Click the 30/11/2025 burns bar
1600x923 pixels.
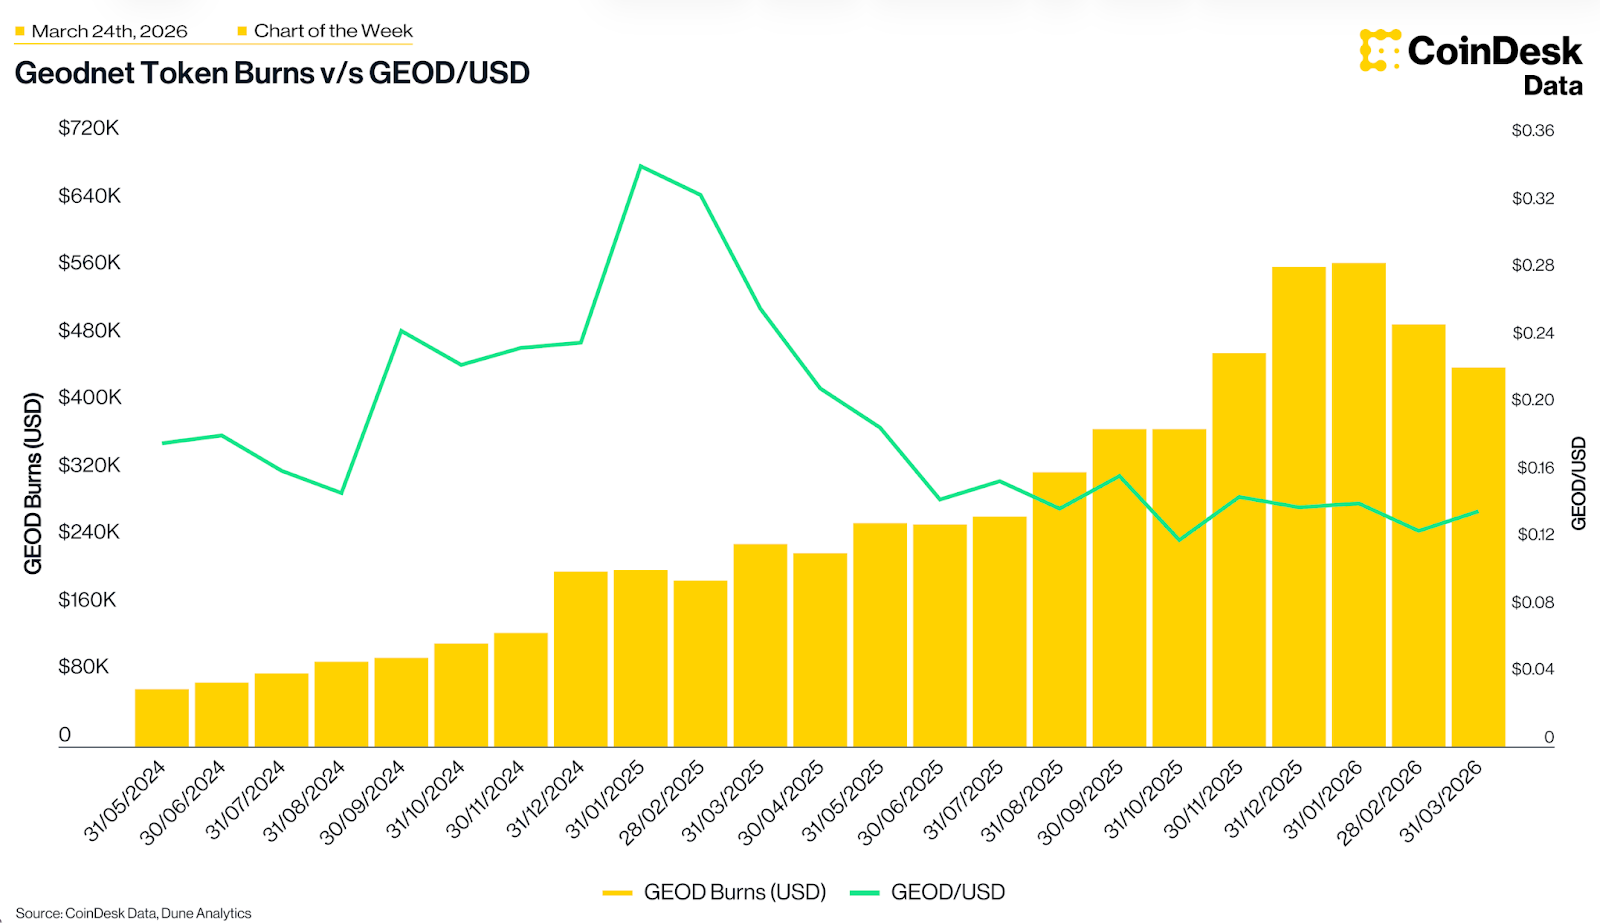click(1238, 550)
